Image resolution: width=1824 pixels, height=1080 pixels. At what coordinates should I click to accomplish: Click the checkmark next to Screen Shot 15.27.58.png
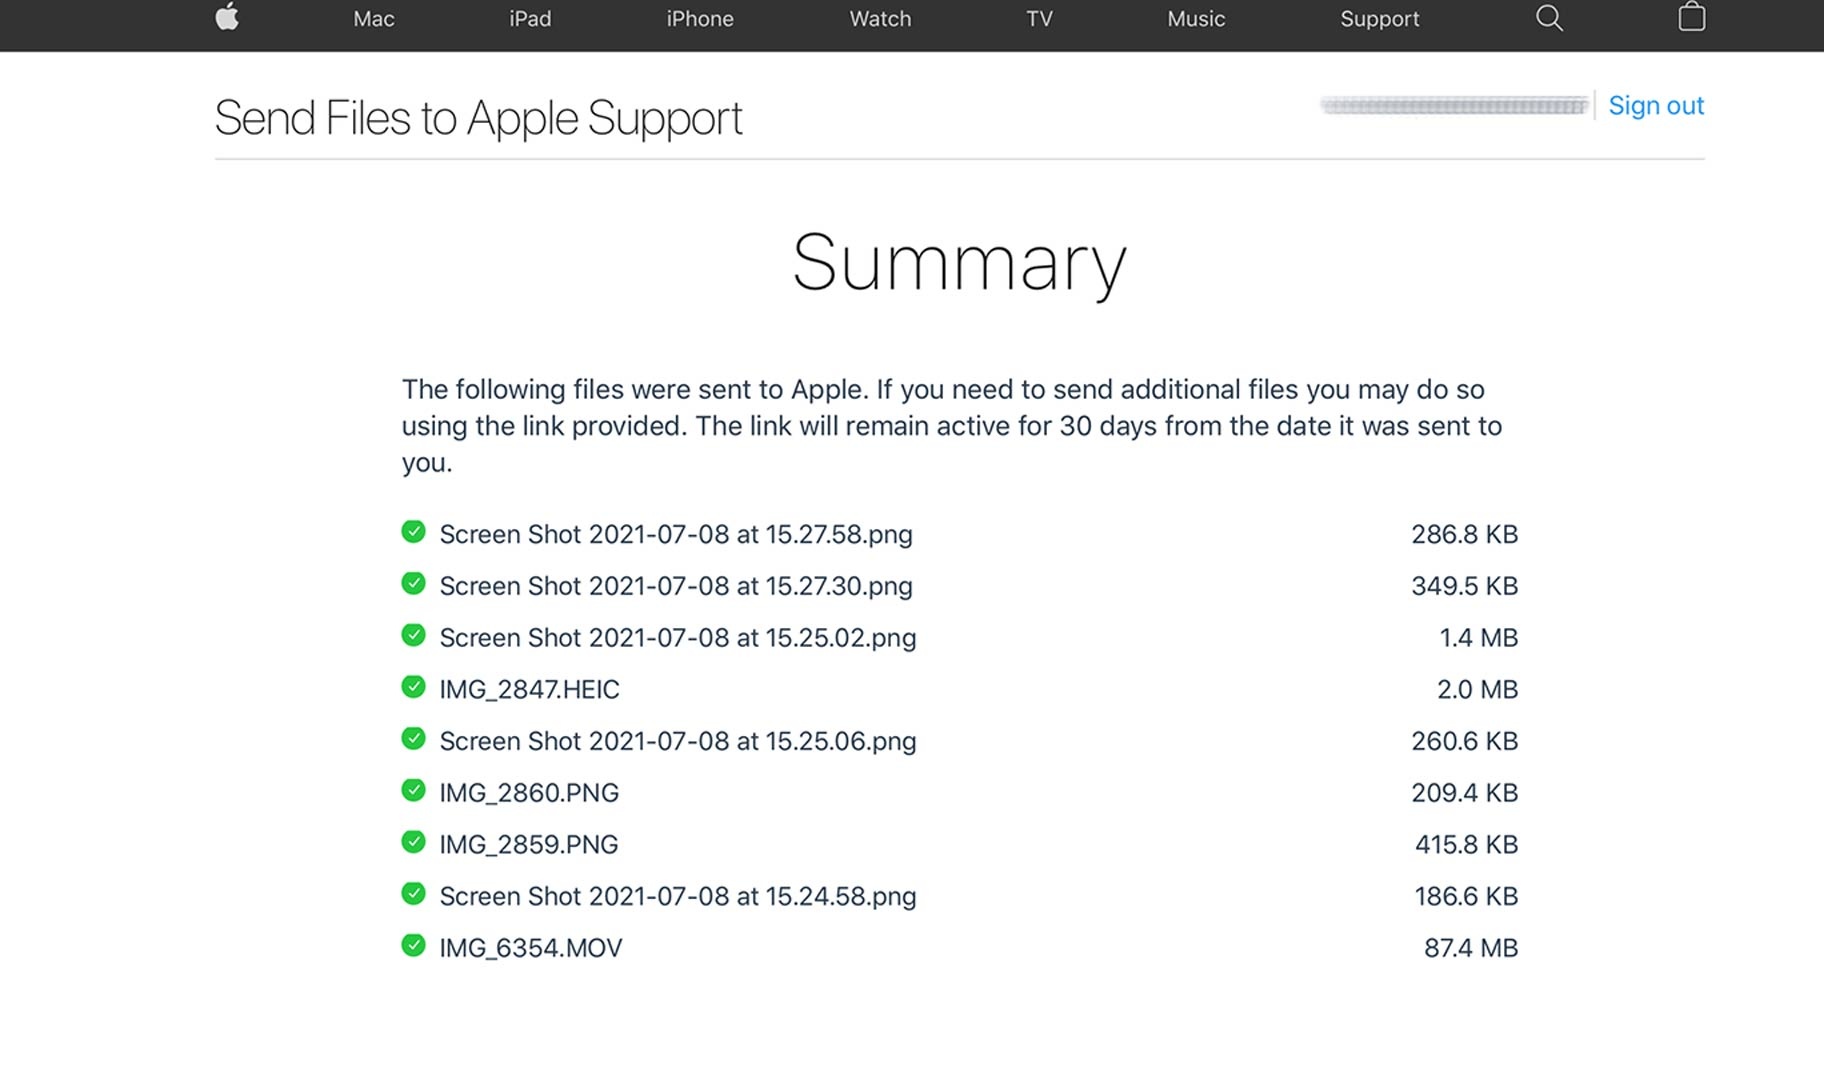[x=414, y=531]
